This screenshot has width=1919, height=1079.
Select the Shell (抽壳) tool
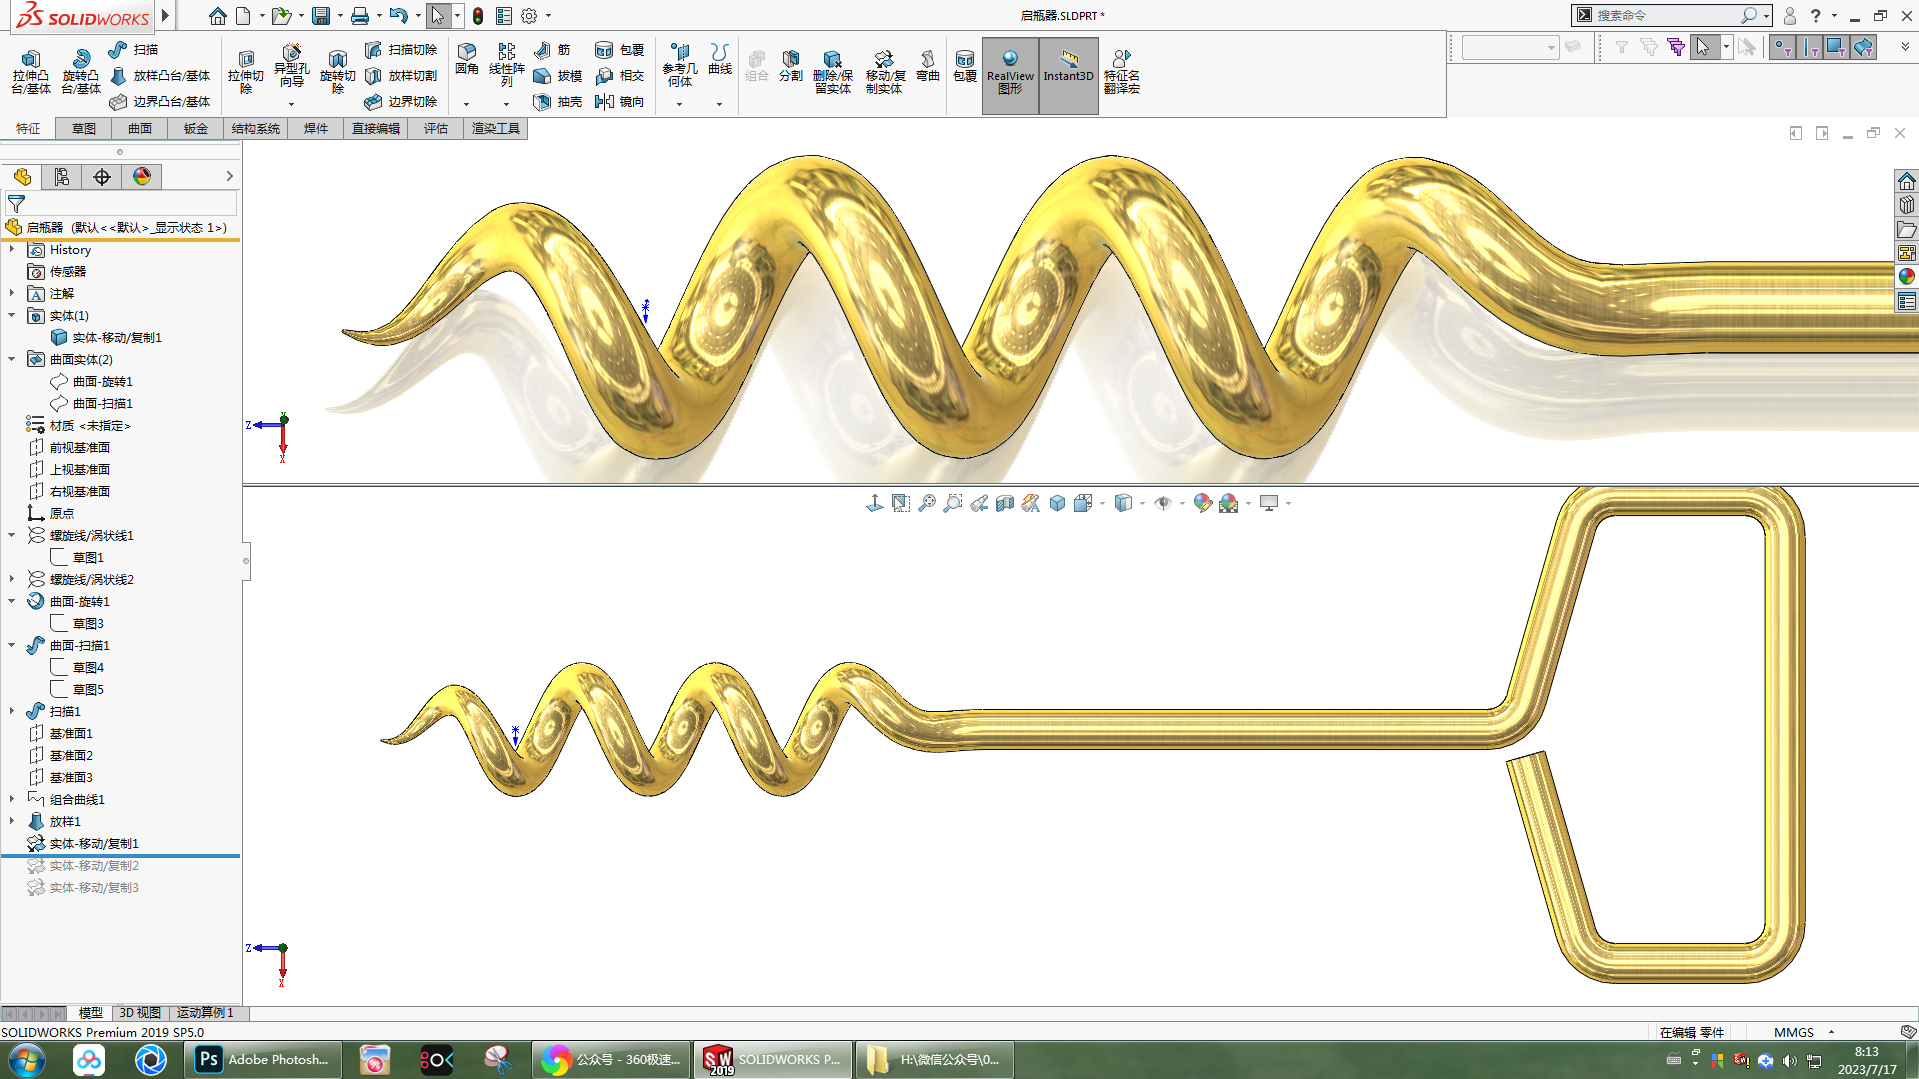coord(558,101)
